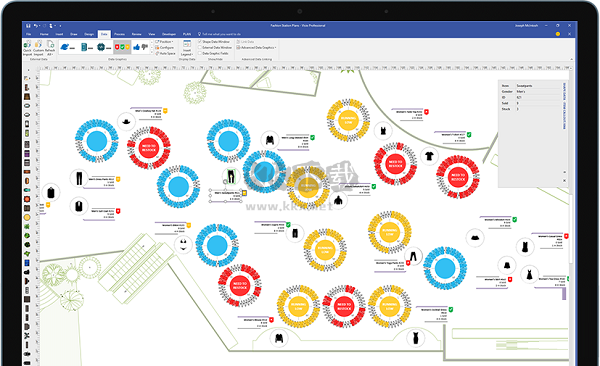Select the thumbs up data graphic
This screenshot has width=600, height=366.
[136, 47]
